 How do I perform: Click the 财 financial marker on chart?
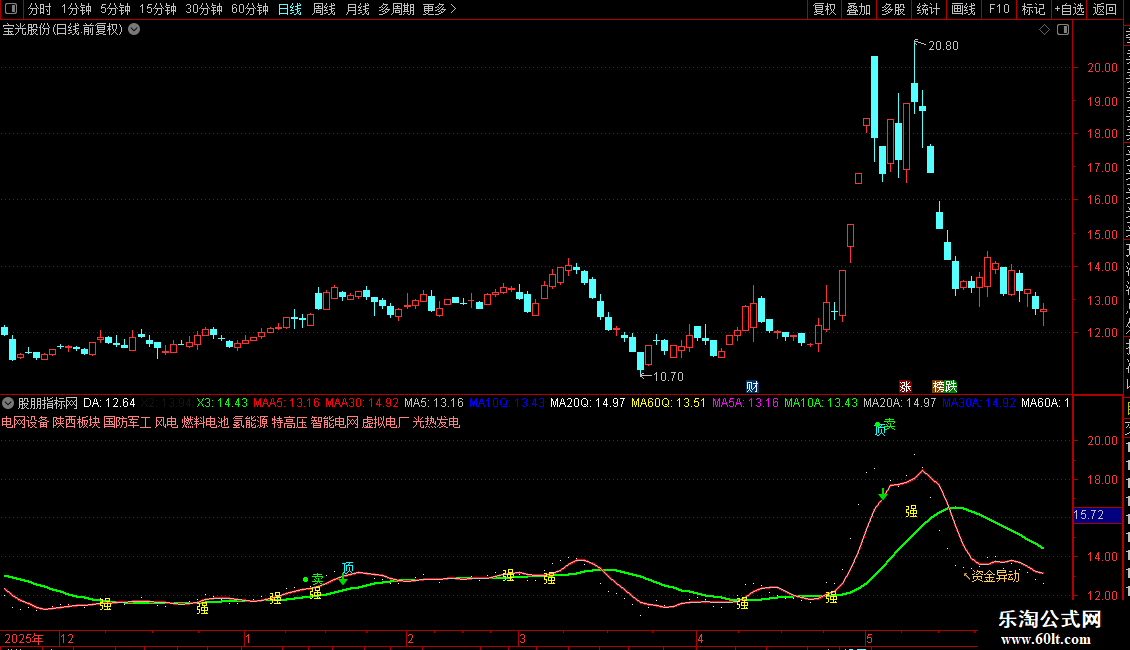click(752, 387)
